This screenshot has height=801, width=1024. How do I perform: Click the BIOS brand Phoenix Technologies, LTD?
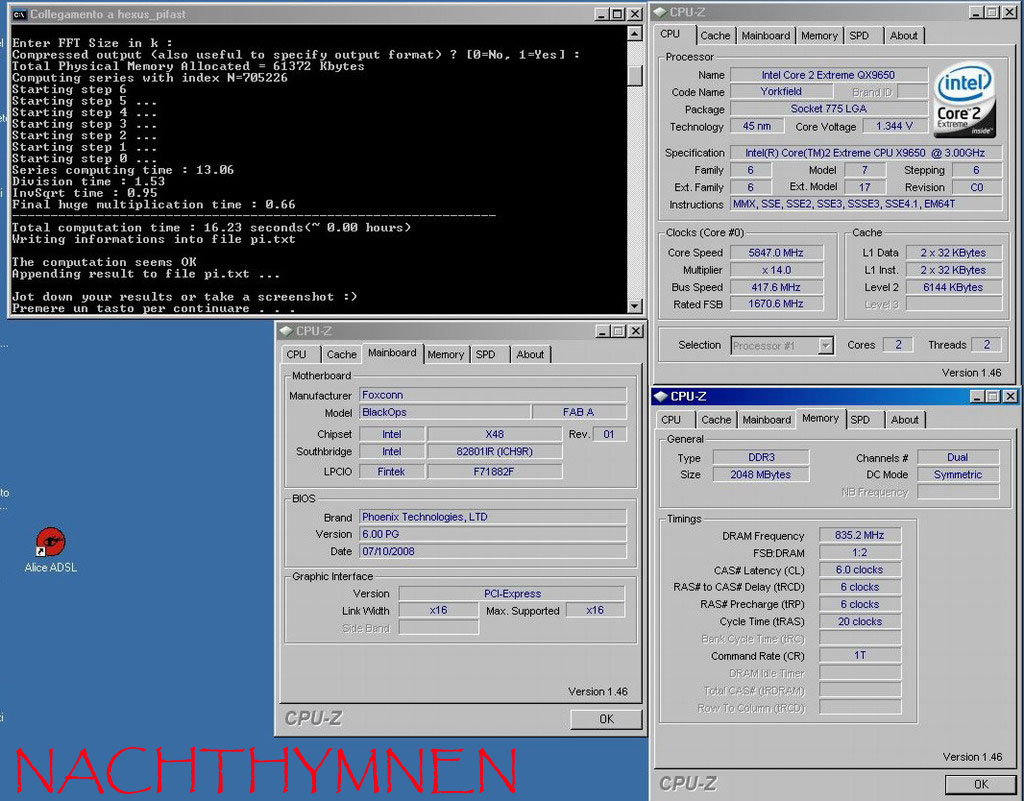tap(492, 517)
